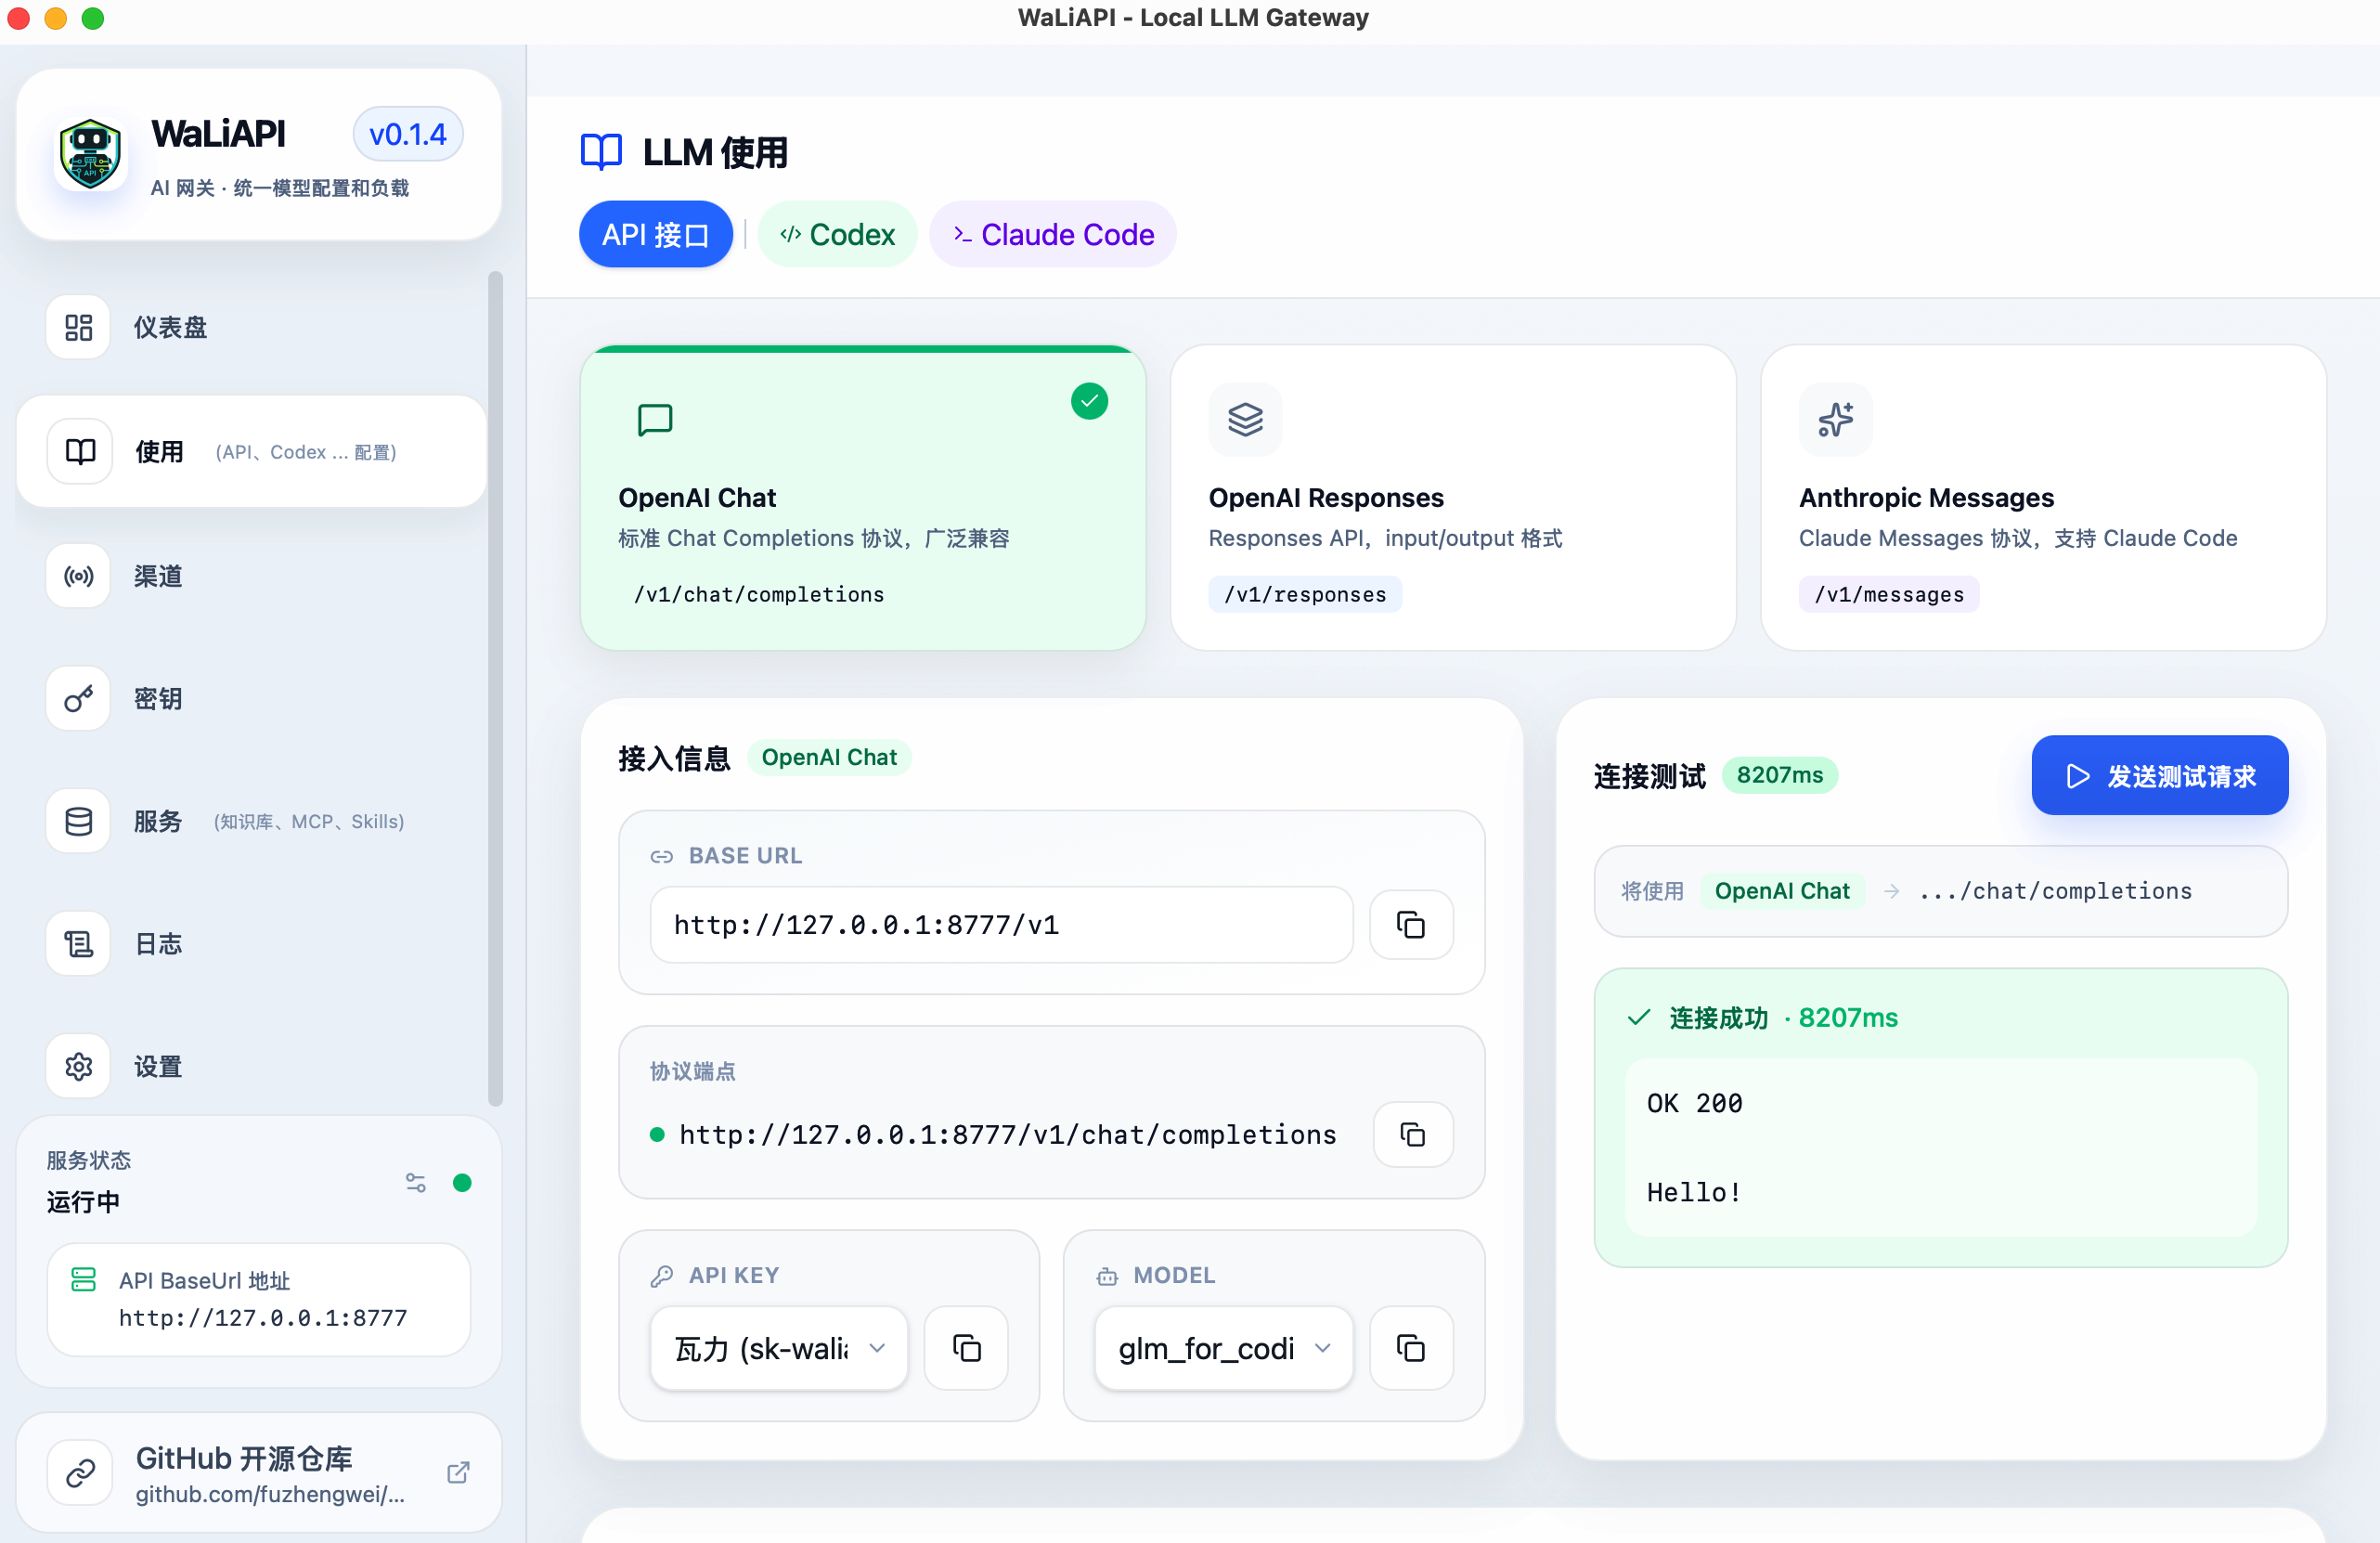Click the LLM 使用 book header icon
The width and height of the screenshot is (2380, 1543).
[601, 152]
